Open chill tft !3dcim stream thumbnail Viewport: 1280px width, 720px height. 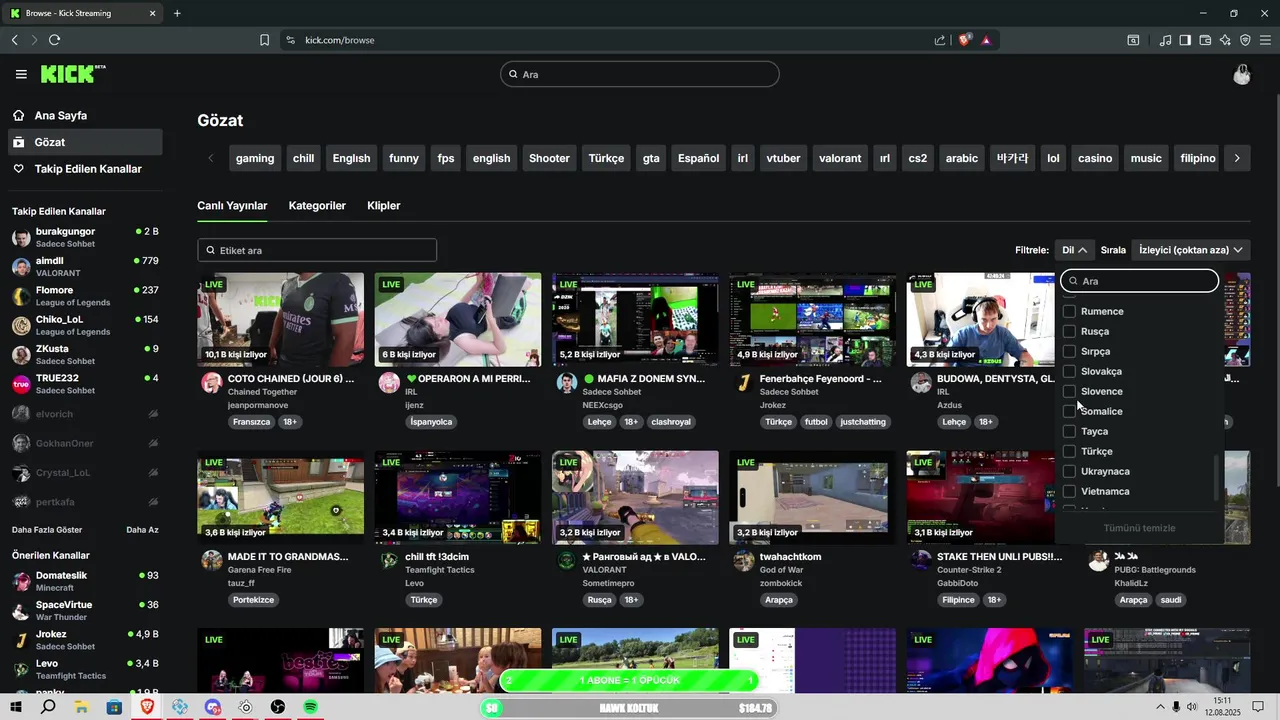tap(458, 497)
